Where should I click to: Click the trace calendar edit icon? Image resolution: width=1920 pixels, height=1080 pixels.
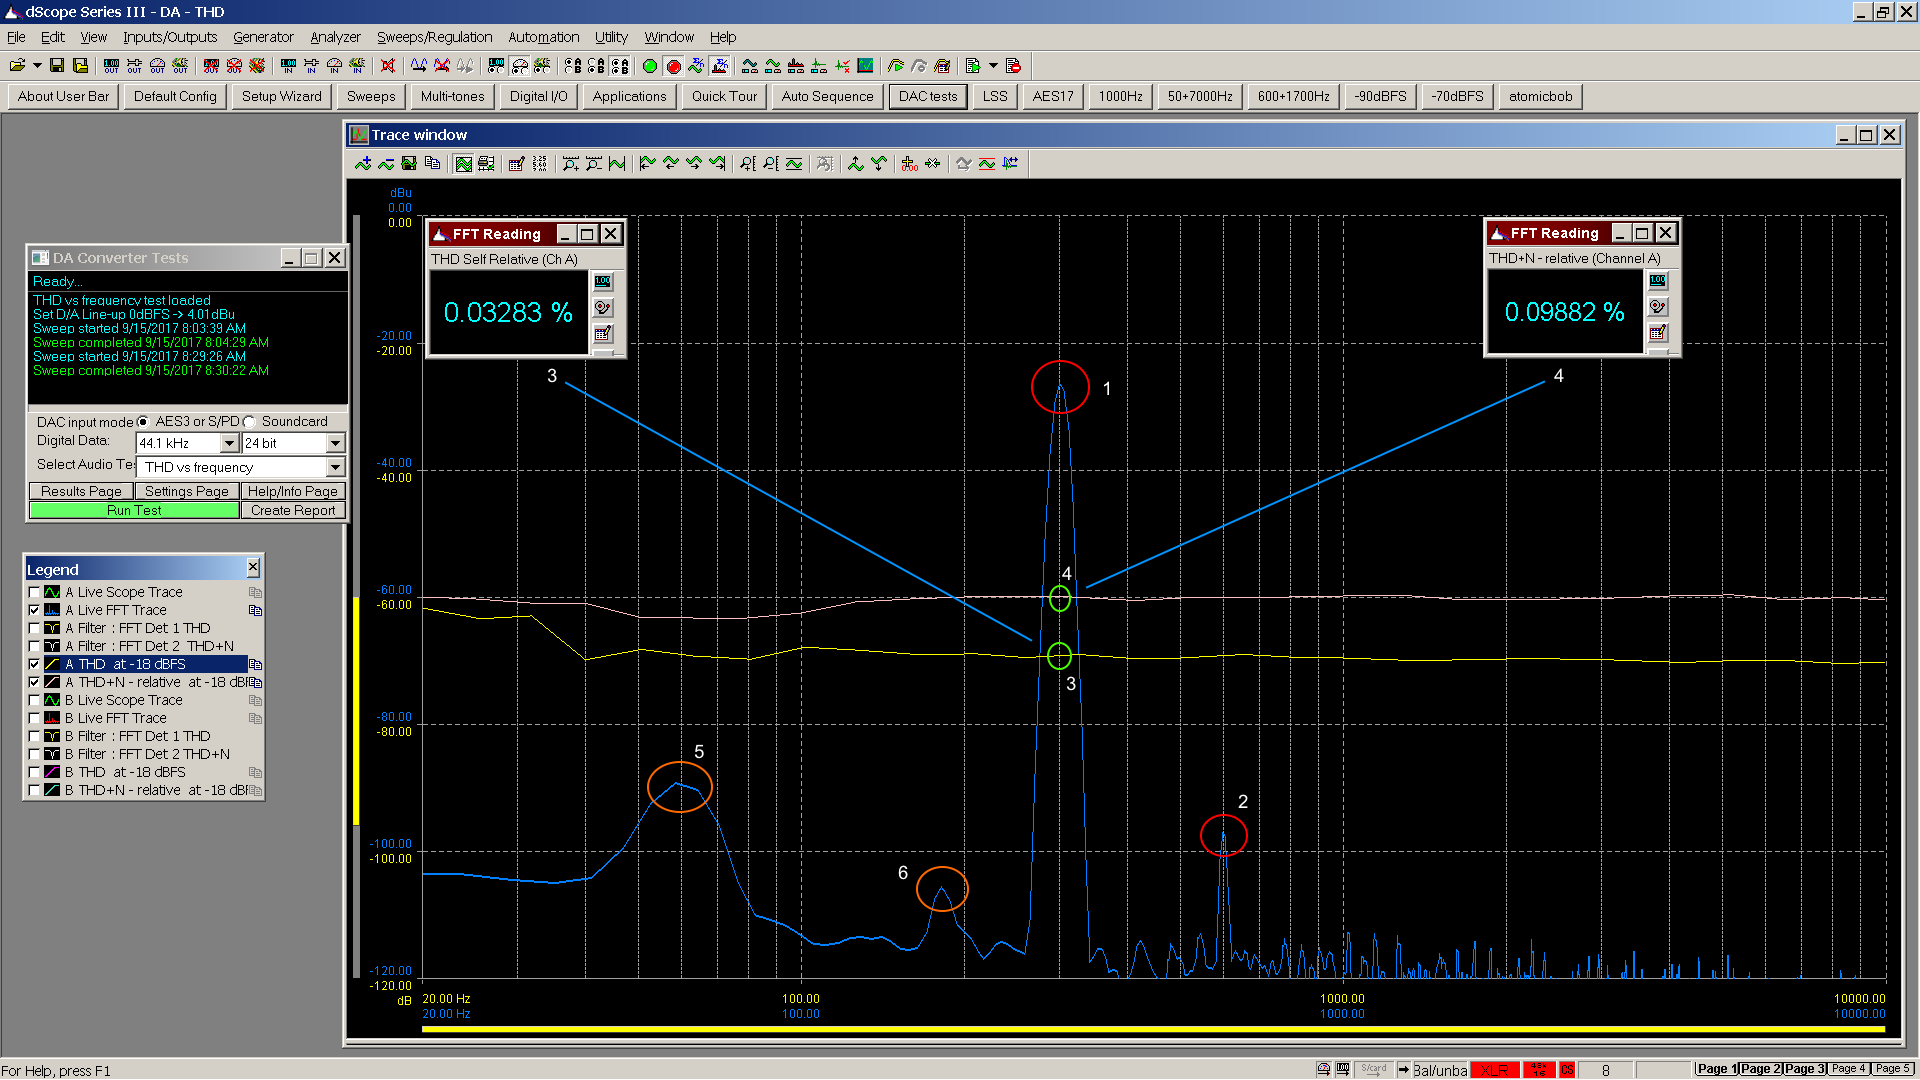tap(517, 164)
